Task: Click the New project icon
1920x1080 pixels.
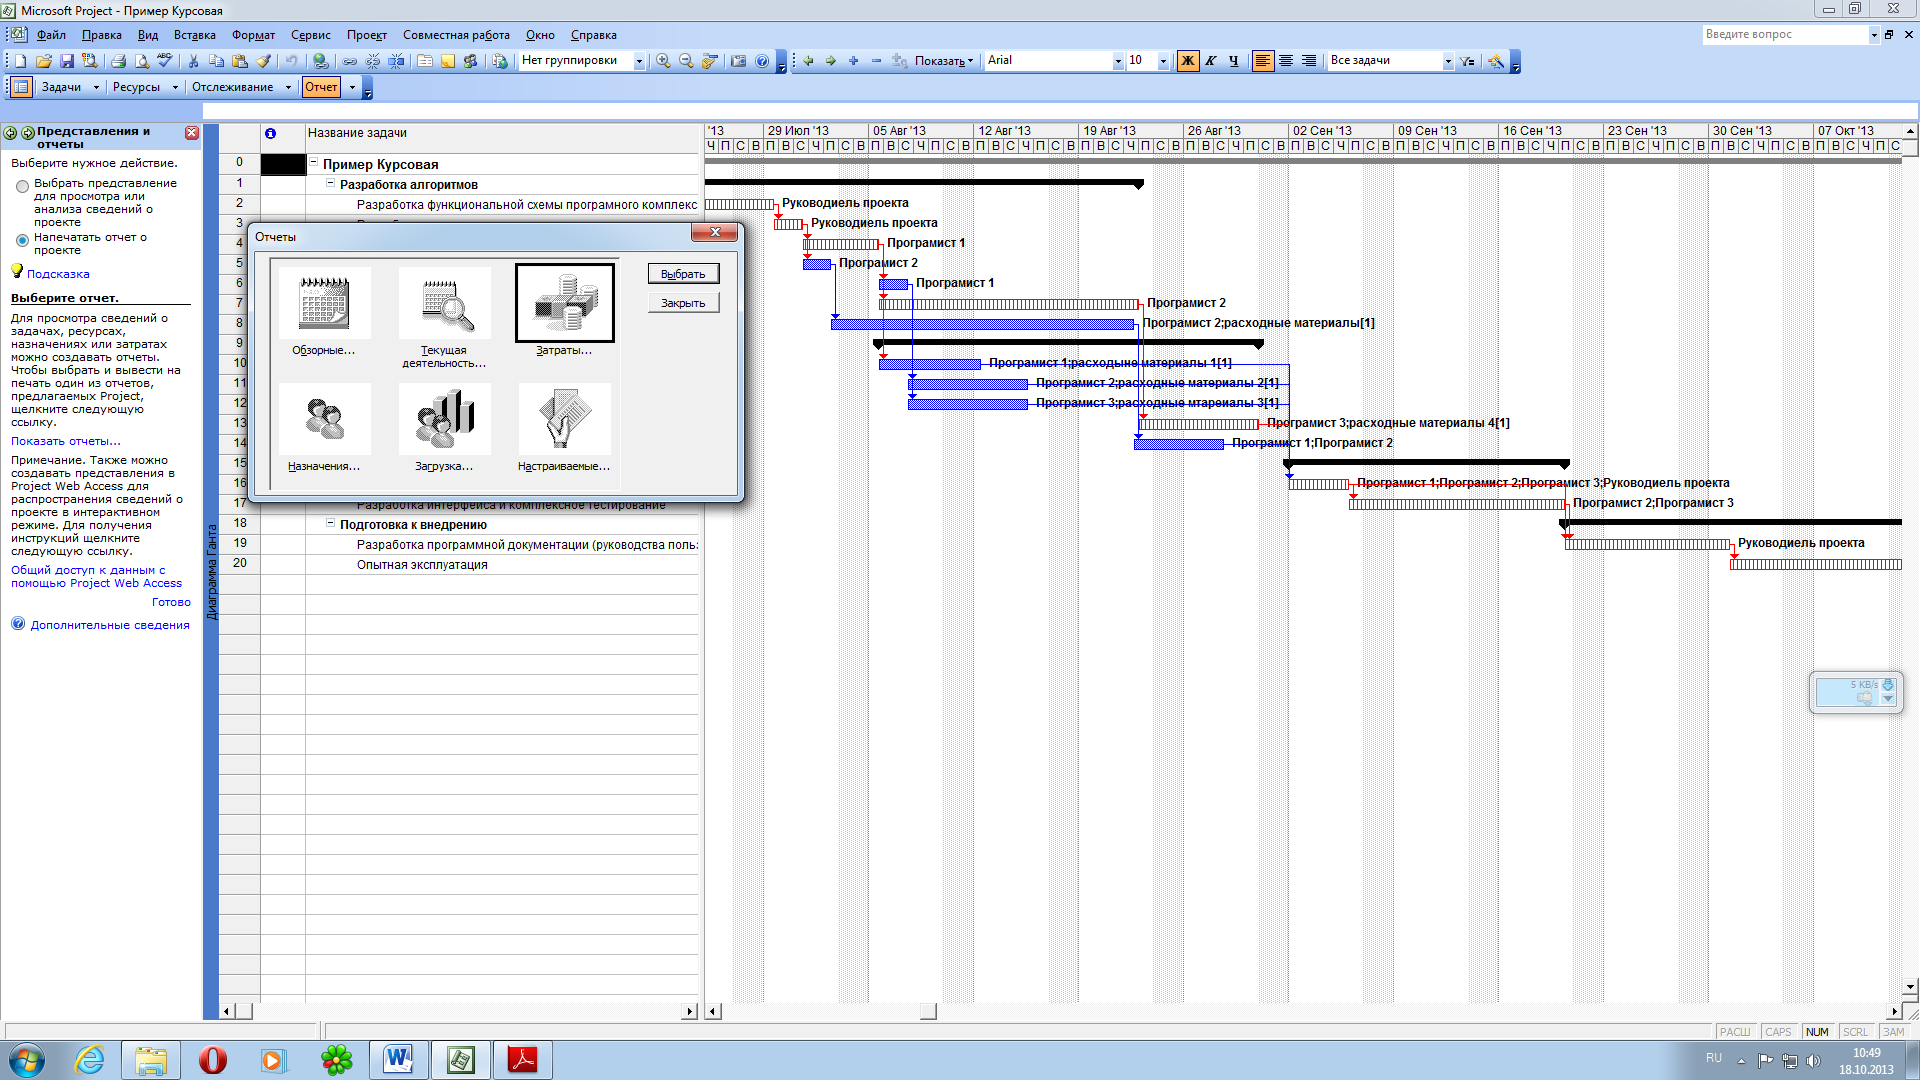Action: pyautogui.click(x=21, y=61)
